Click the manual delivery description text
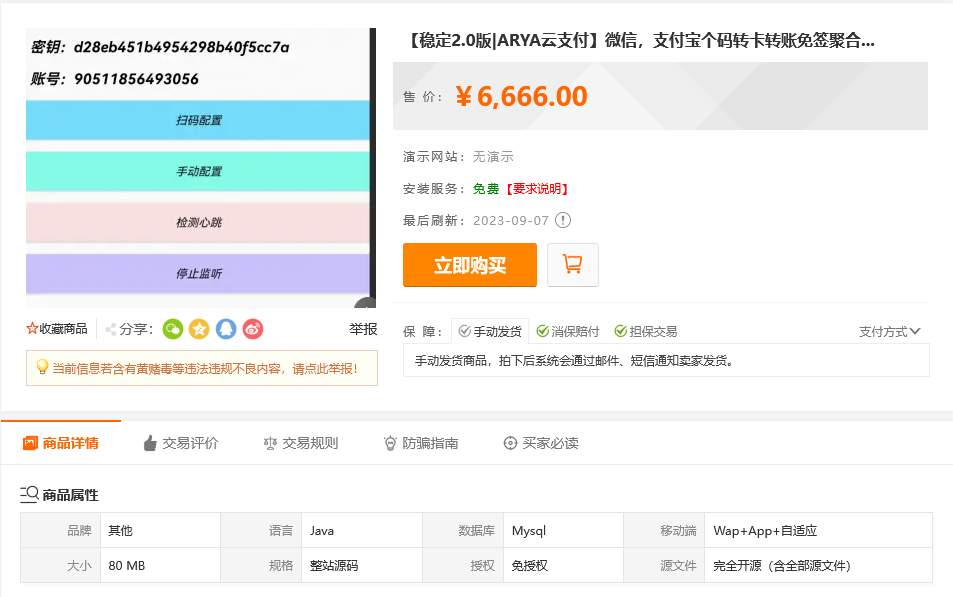 point(574,361)
